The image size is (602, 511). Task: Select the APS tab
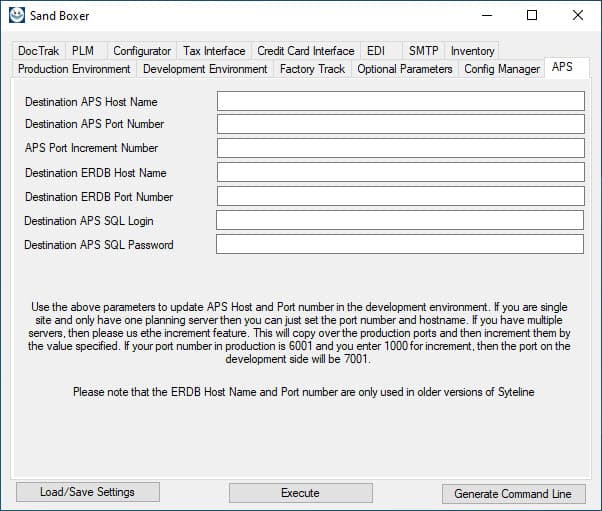tap(567, 68)
